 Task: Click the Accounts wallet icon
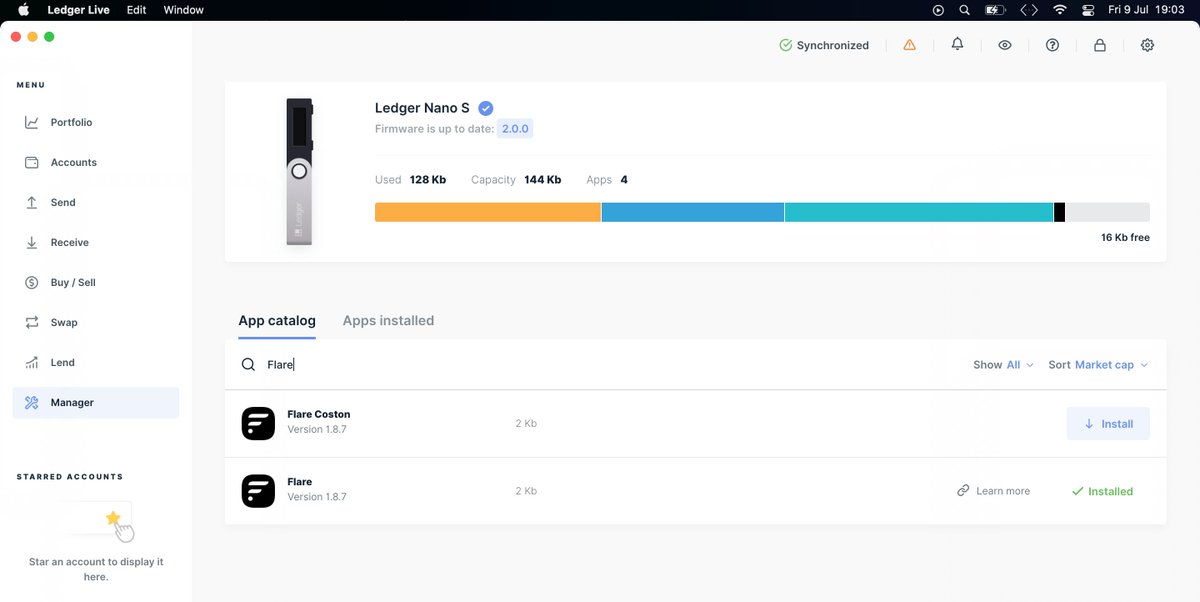click(x=31, y=162)
